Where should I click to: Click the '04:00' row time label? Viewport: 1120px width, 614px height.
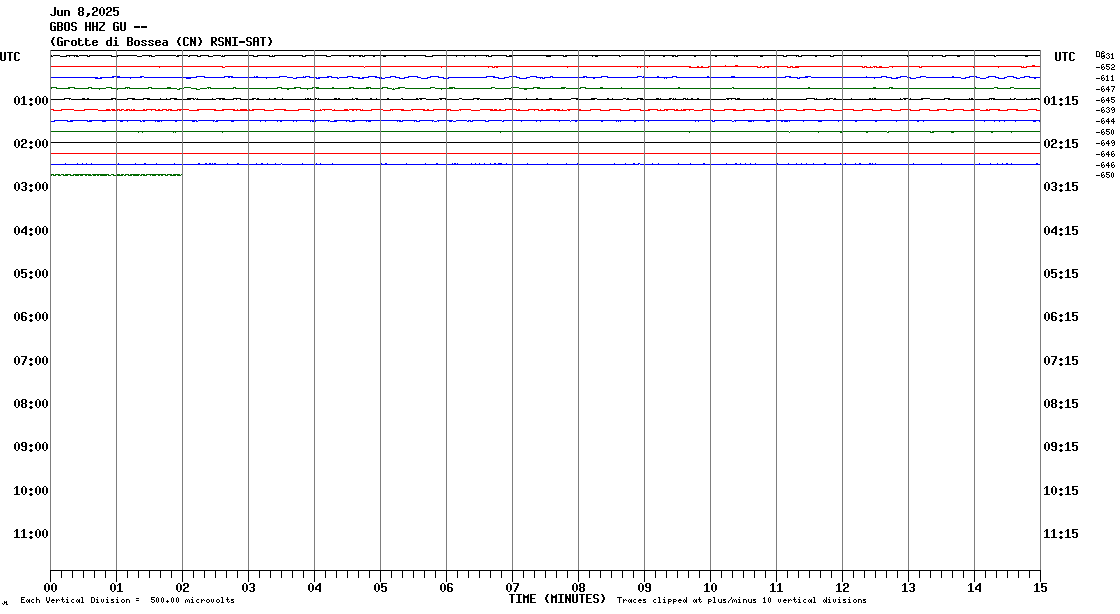[x=31, y=231]
